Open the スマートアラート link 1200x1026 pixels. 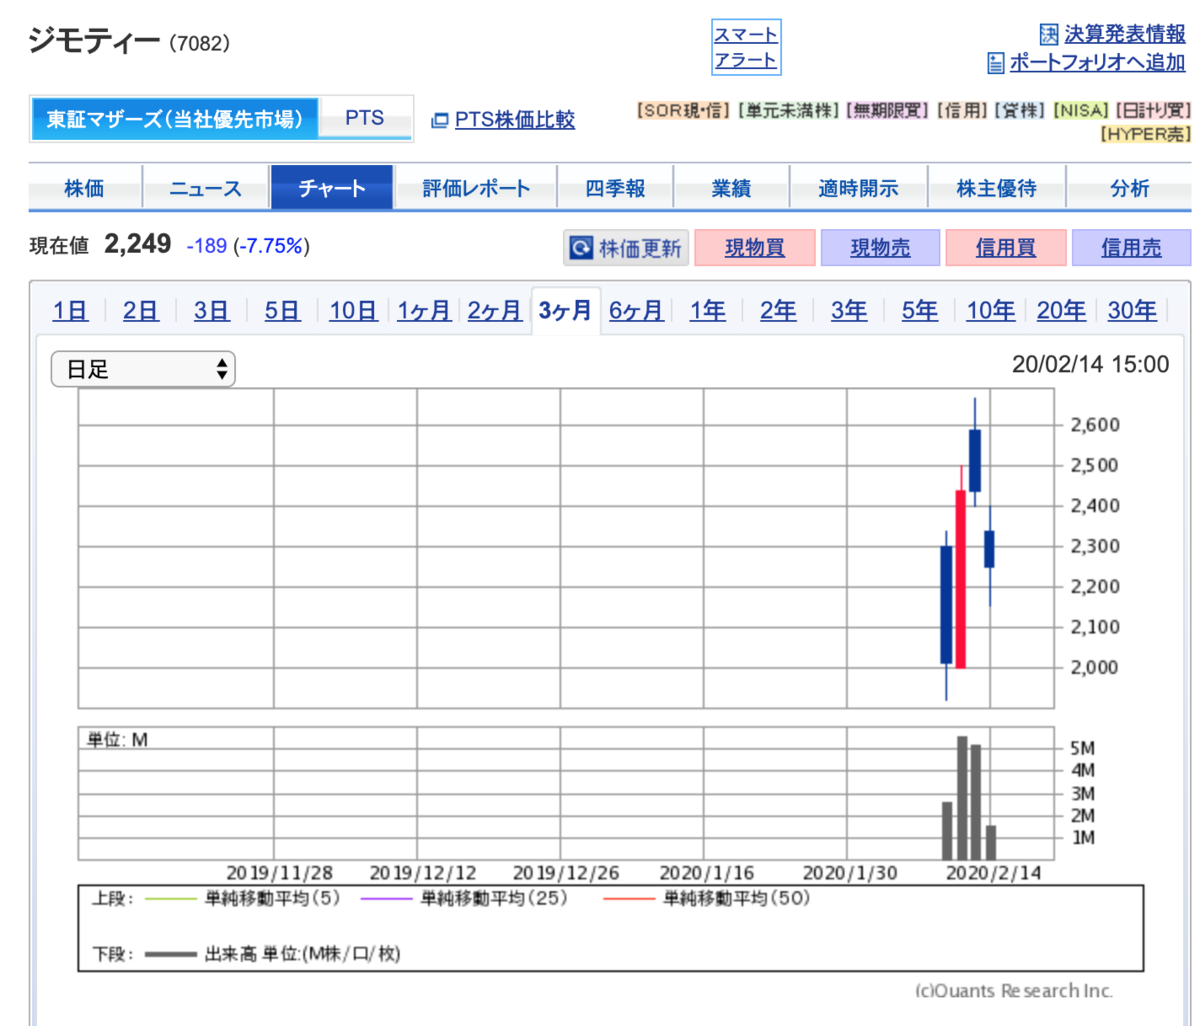pyautogui.click(x=745, y=47)
